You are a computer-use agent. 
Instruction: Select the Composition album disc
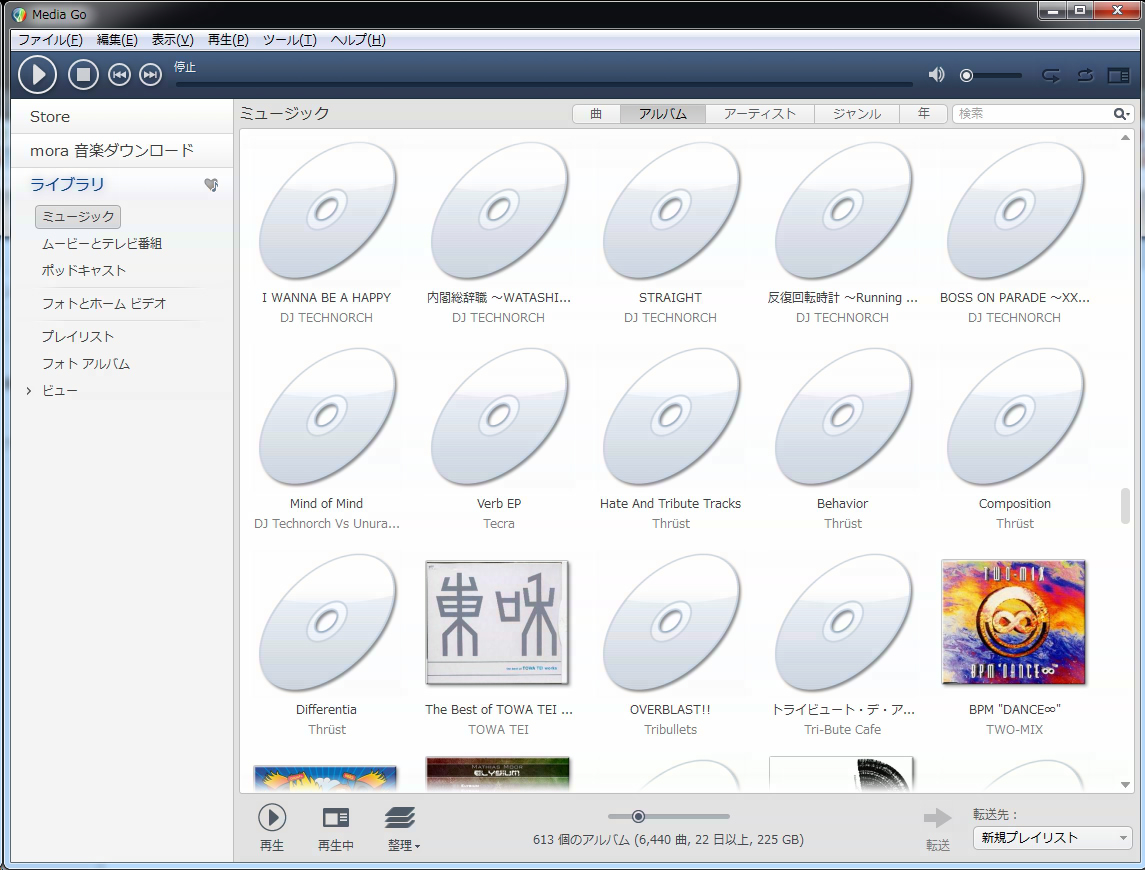(x=1014, y=416)
